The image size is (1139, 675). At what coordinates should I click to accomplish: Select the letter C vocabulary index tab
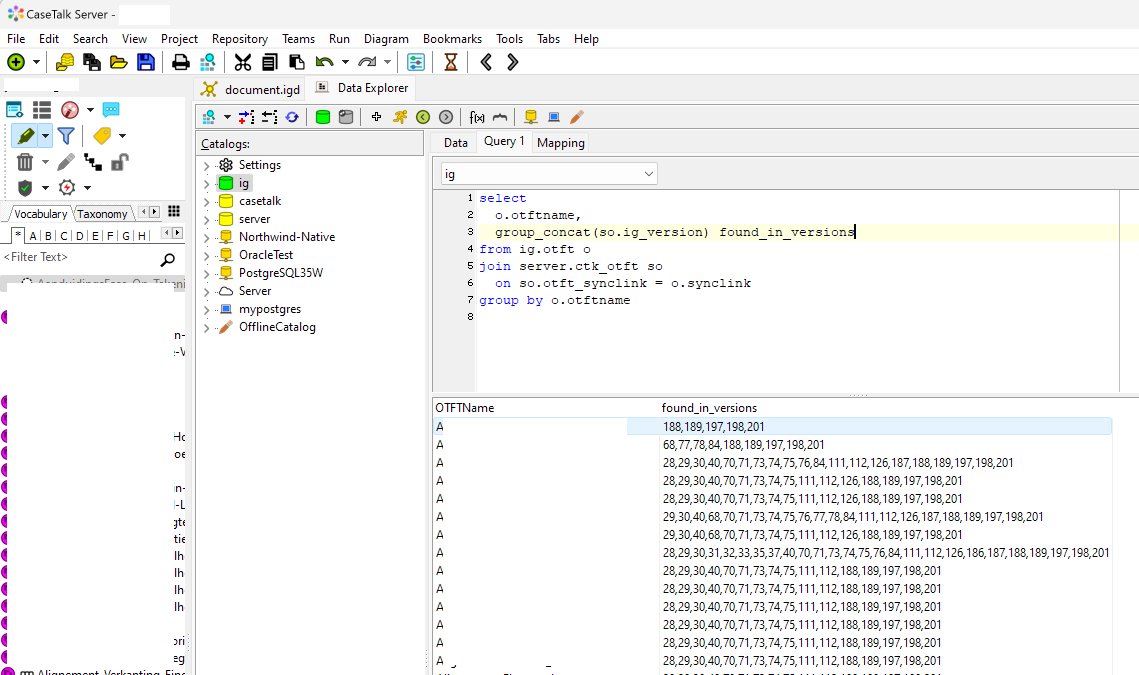coord(64,236)
